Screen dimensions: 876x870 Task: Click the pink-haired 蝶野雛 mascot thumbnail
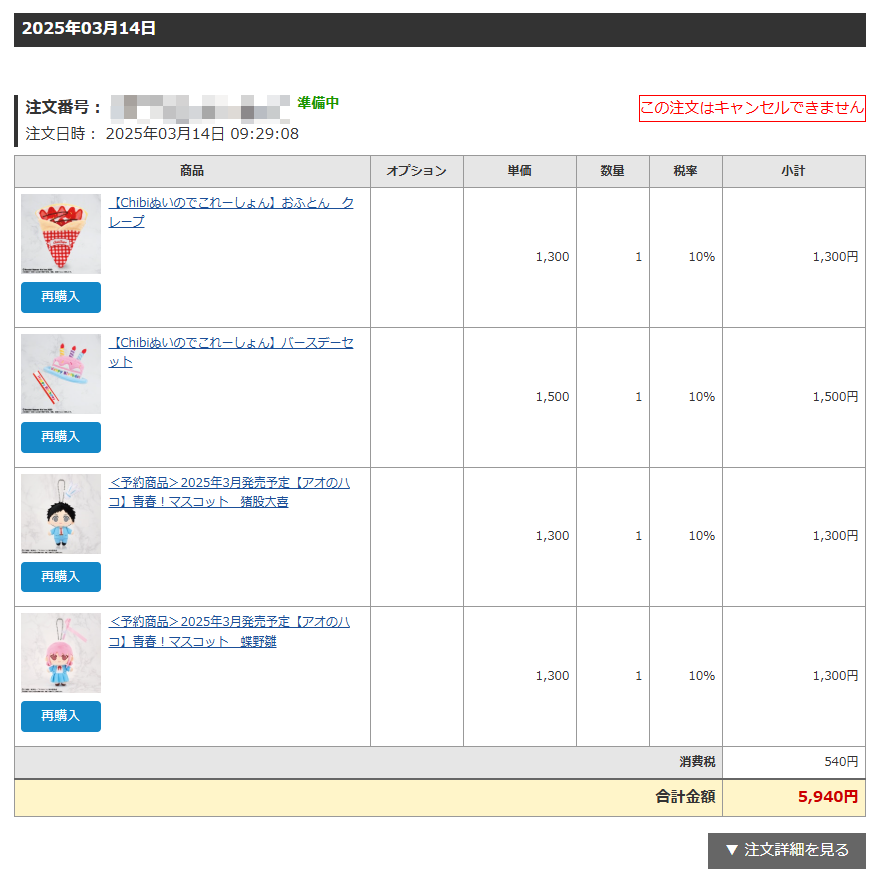click(x=61, y=653)
